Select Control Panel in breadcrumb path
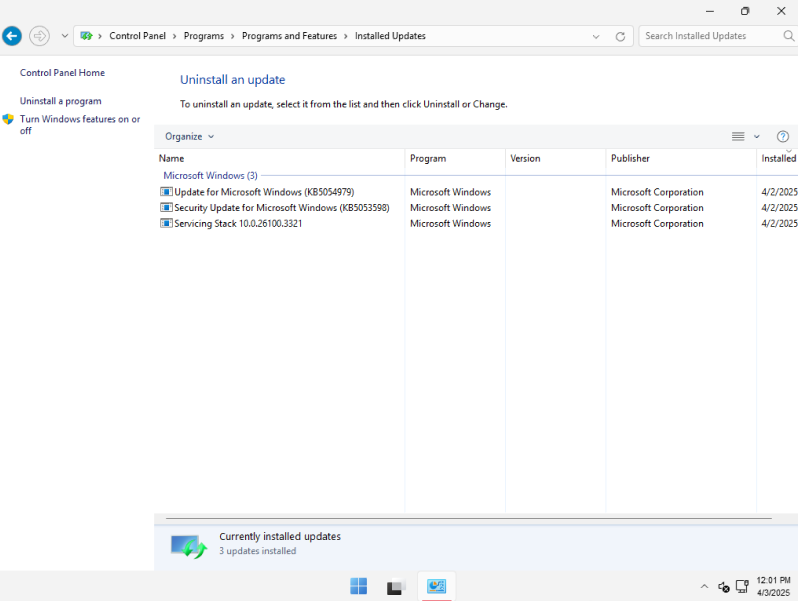Viewport: 798px width, 601px height. tap(137, 36)
